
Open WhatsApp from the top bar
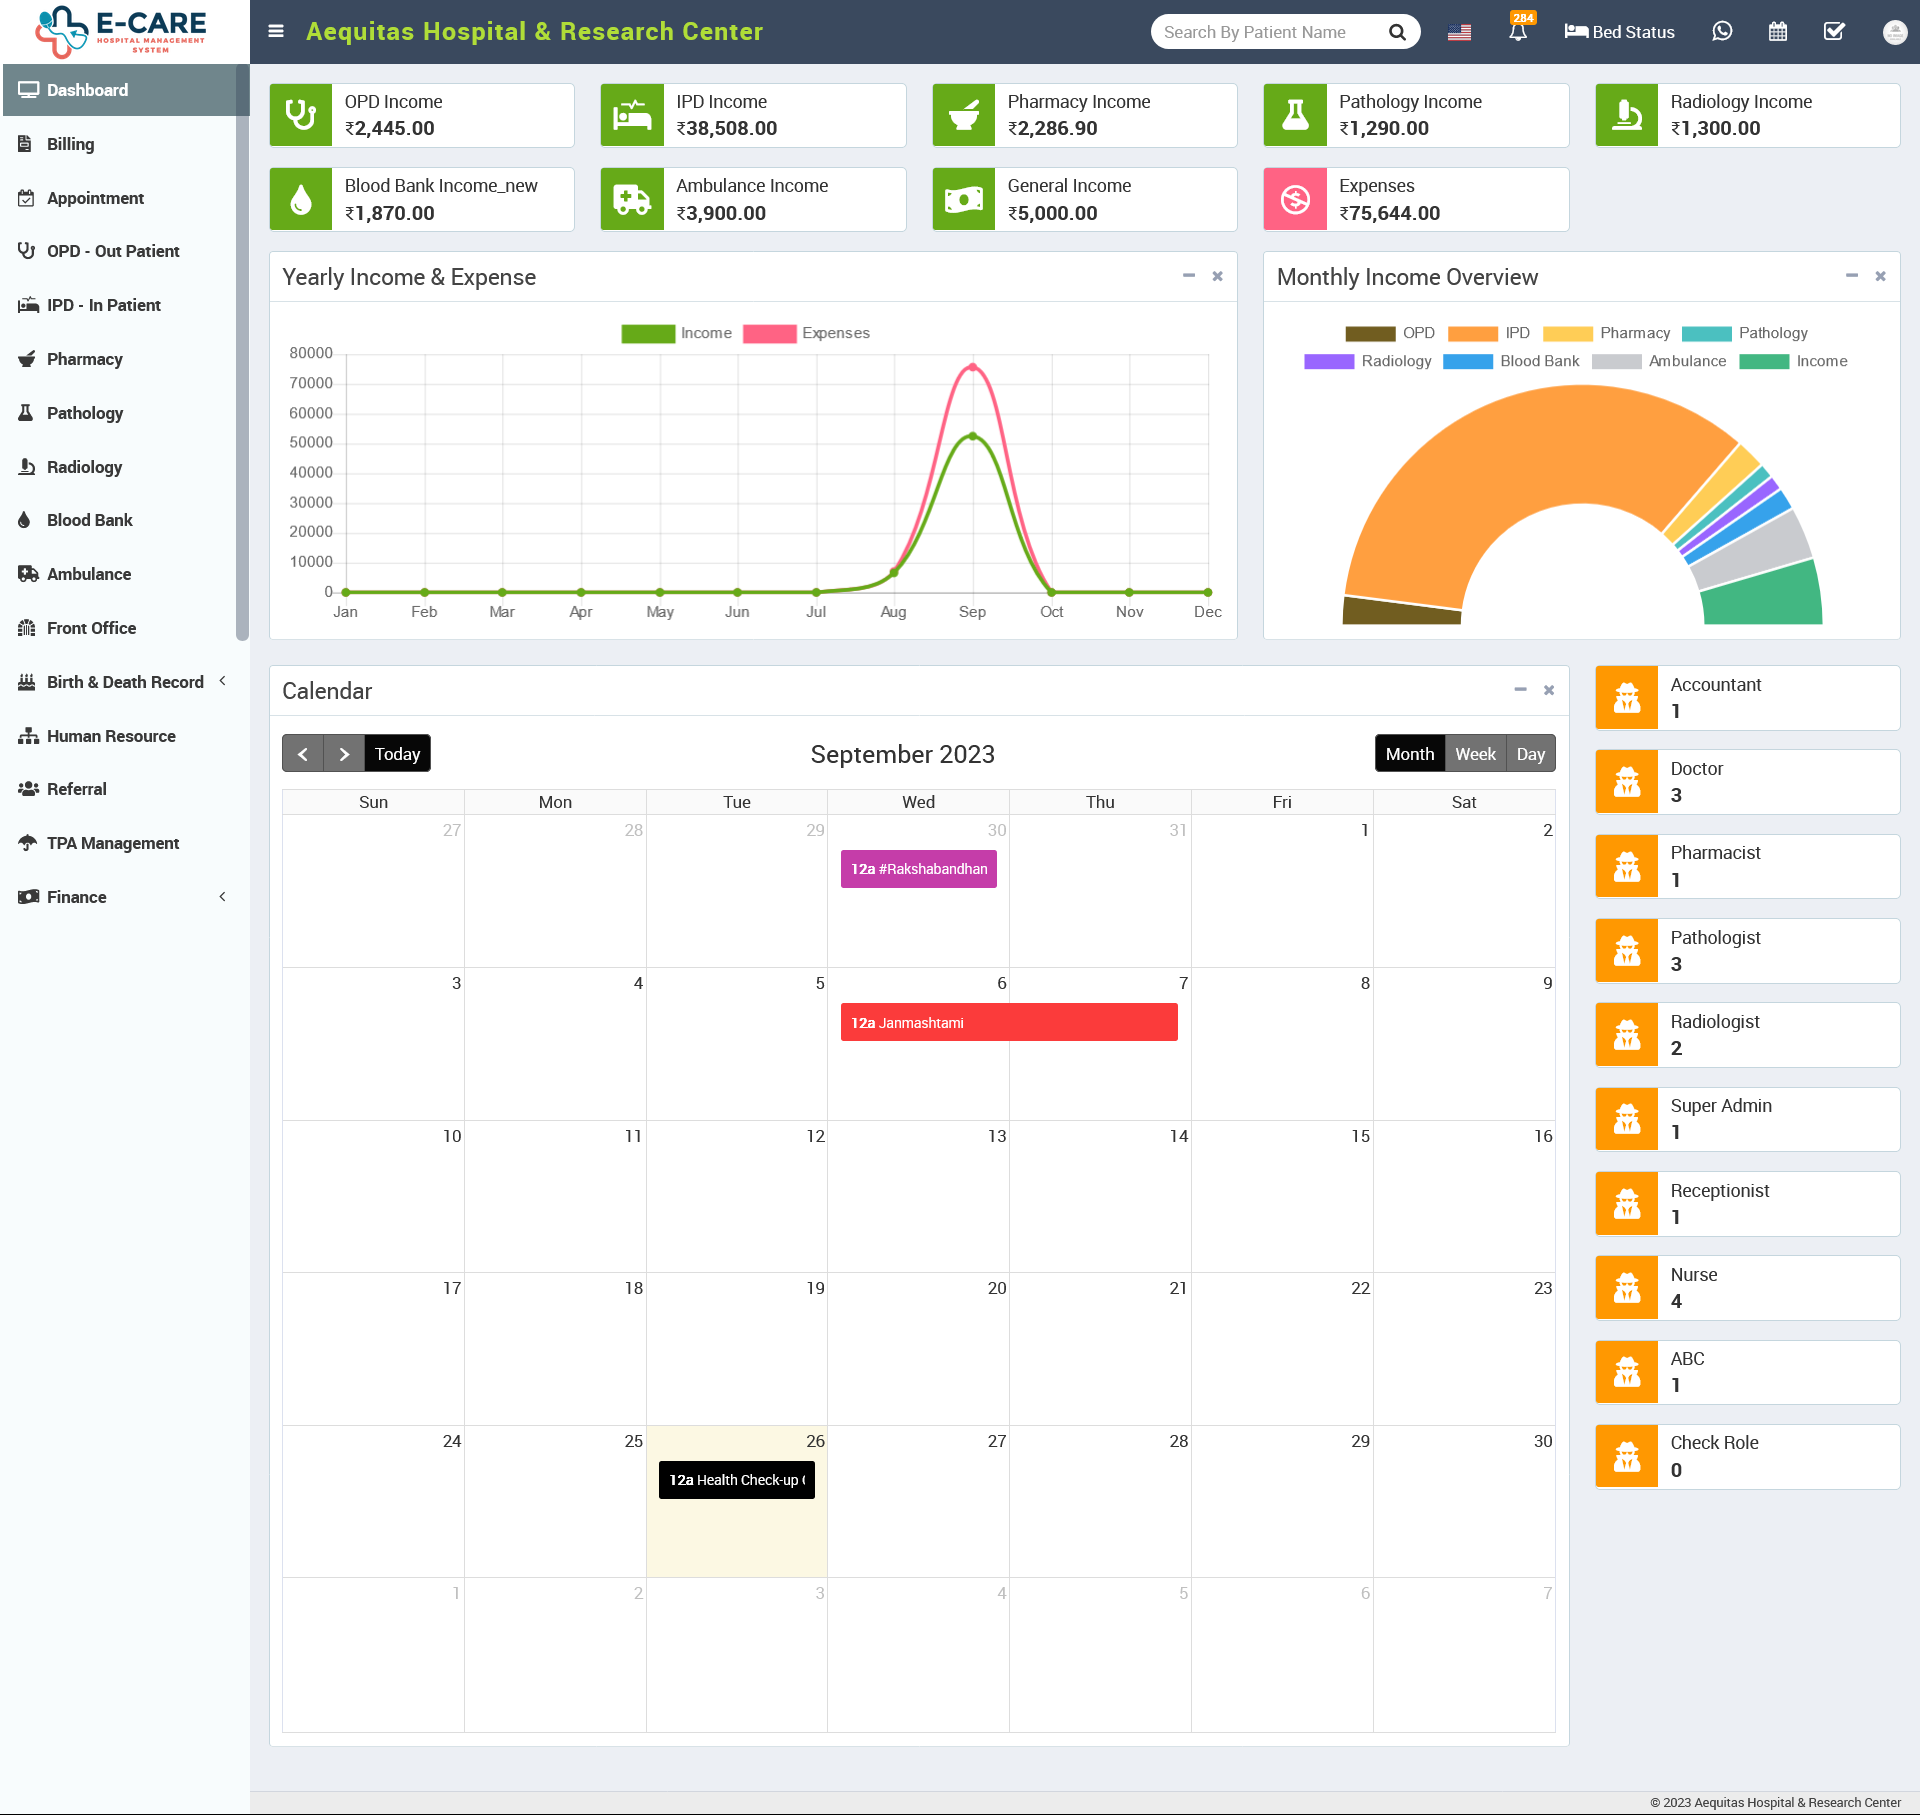1722,31
